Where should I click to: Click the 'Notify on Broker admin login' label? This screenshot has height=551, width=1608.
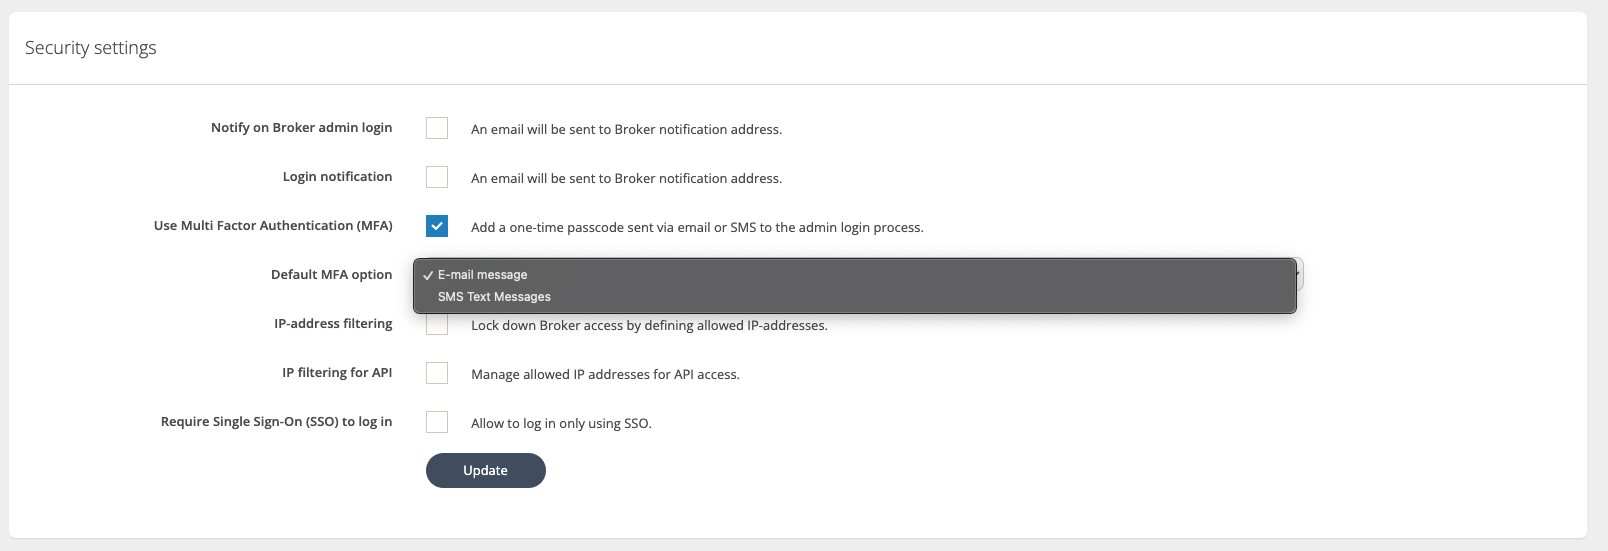[301, 128]
